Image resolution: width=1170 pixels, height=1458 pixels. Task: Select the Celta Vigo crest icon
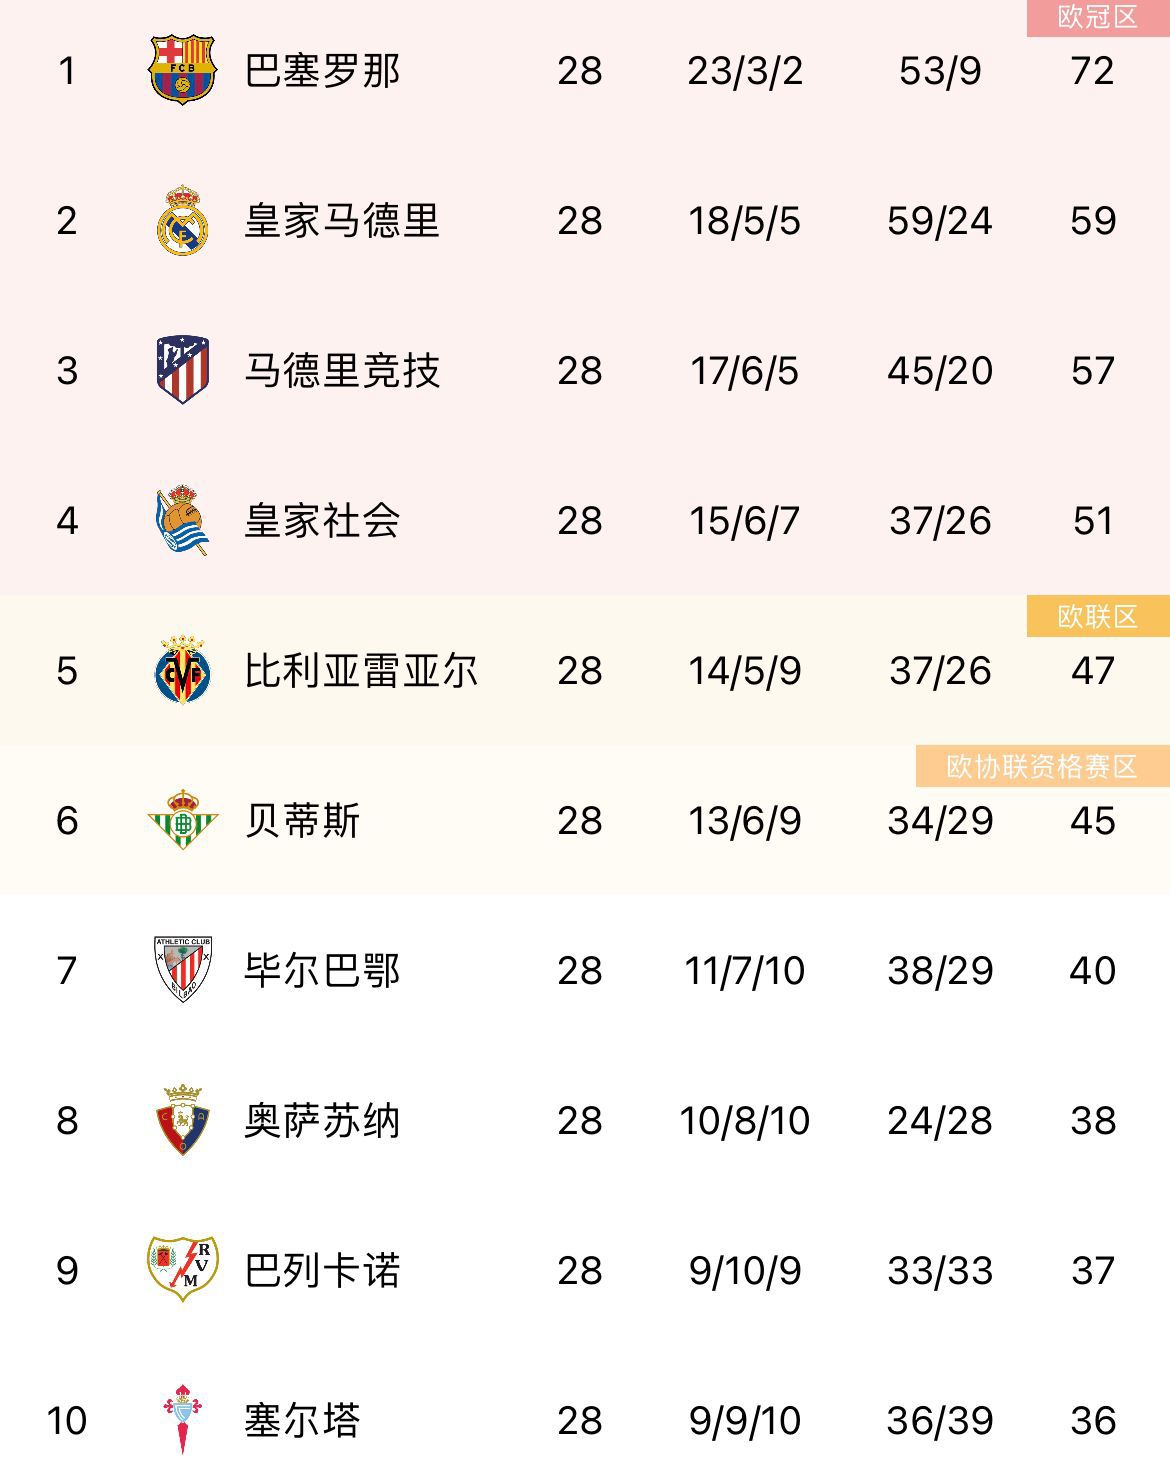coord(182,1419)
